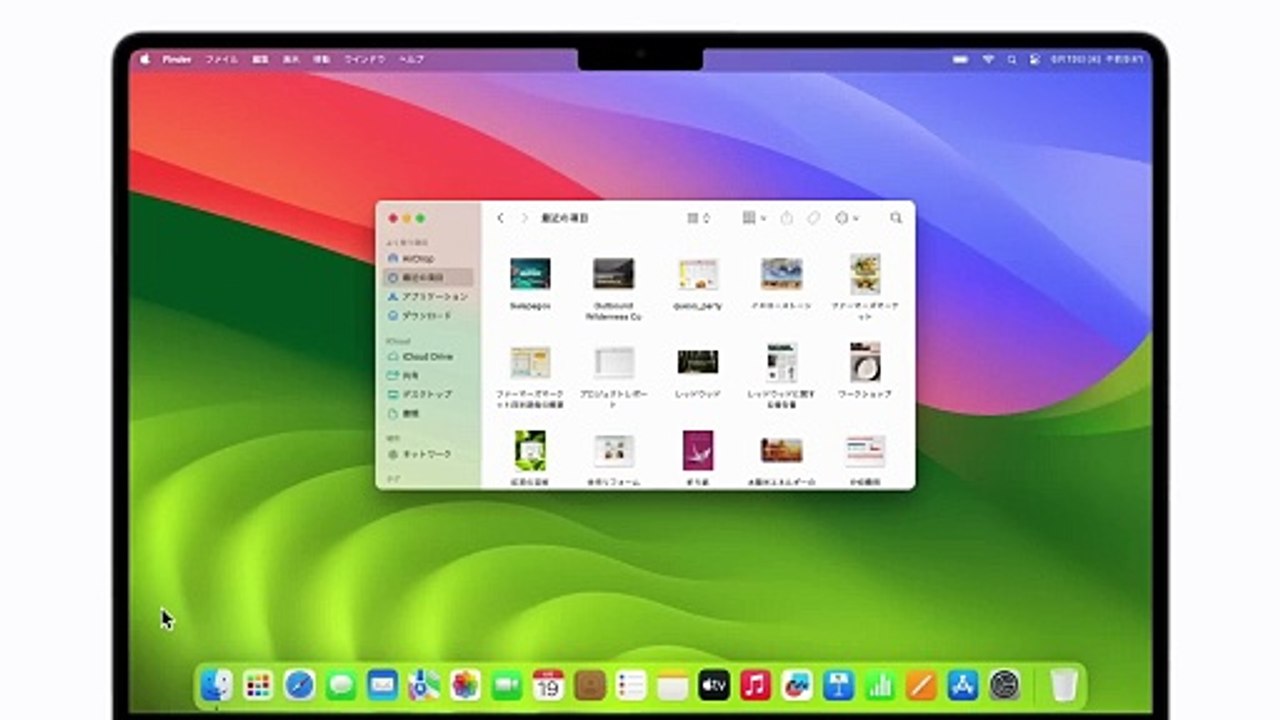Viewport: 1280px width, 720px height.
Task: Open Numbers from the Dock
Action: click(x=880, y=685)
